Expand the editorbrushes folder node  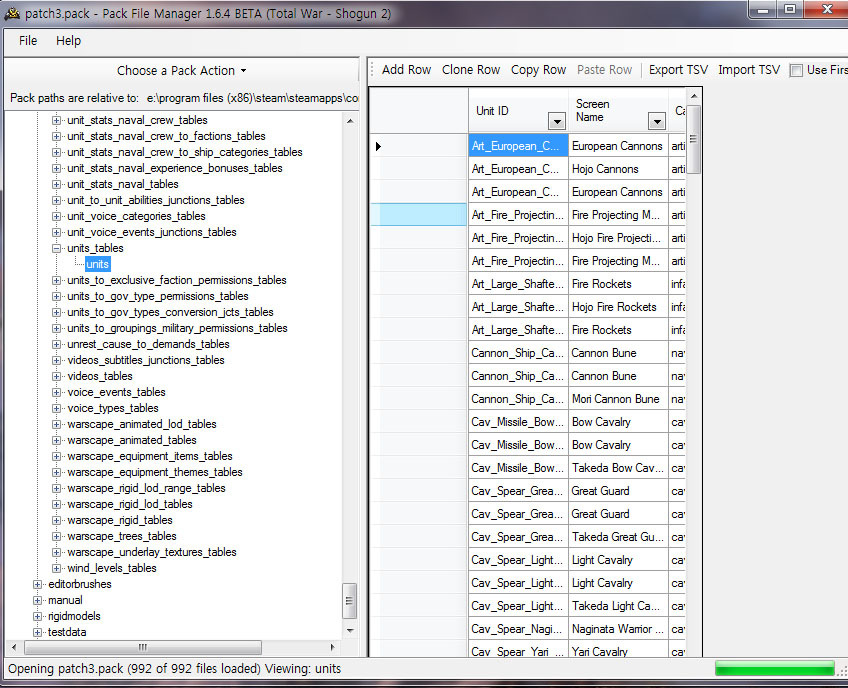click(37, 584)
